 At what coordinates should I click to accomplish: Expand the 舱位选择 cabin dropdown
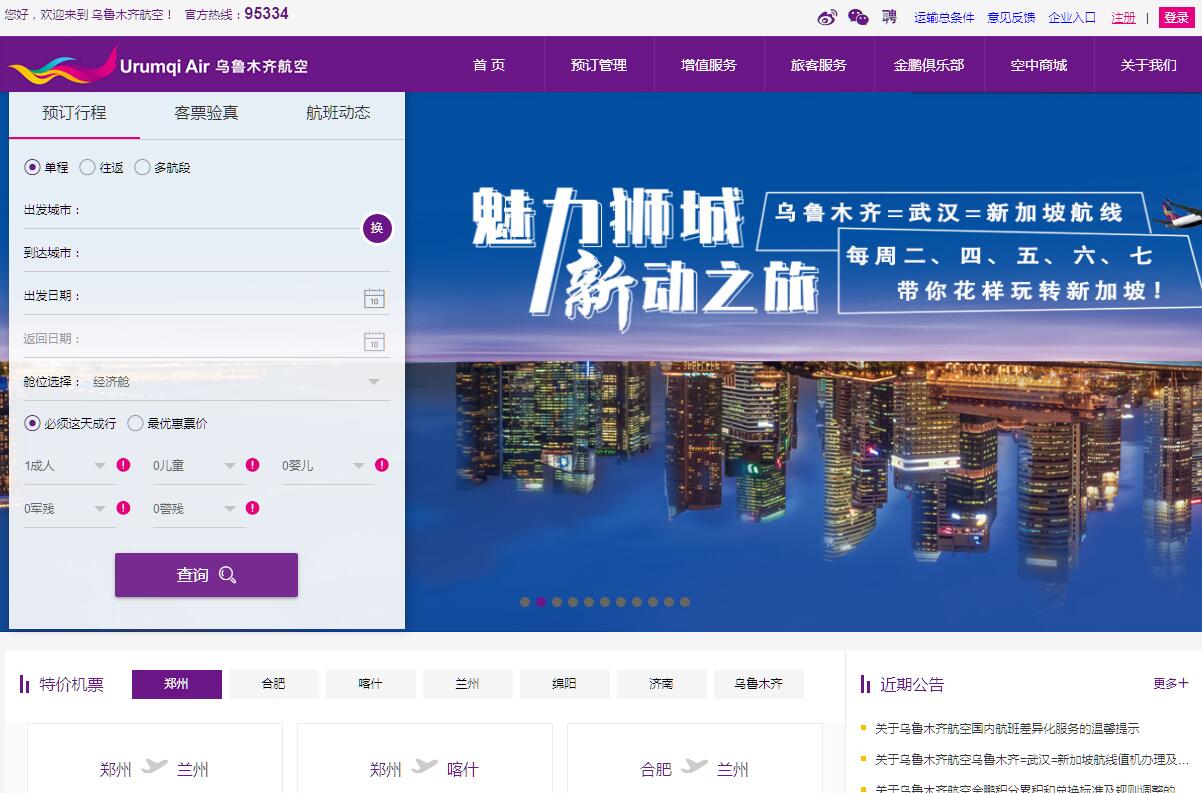pos(373,382)
